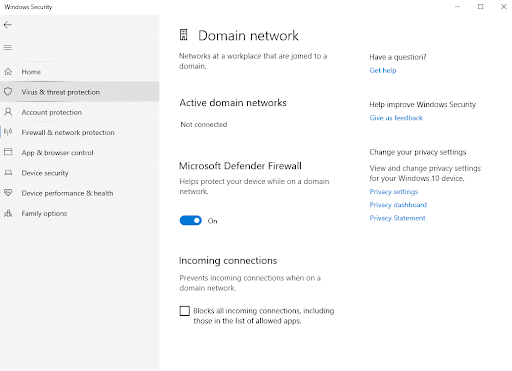Open the hamburger navigation menu icon
Image resolution: width=512 pixels, height=371 pixels.
[8, 48]
